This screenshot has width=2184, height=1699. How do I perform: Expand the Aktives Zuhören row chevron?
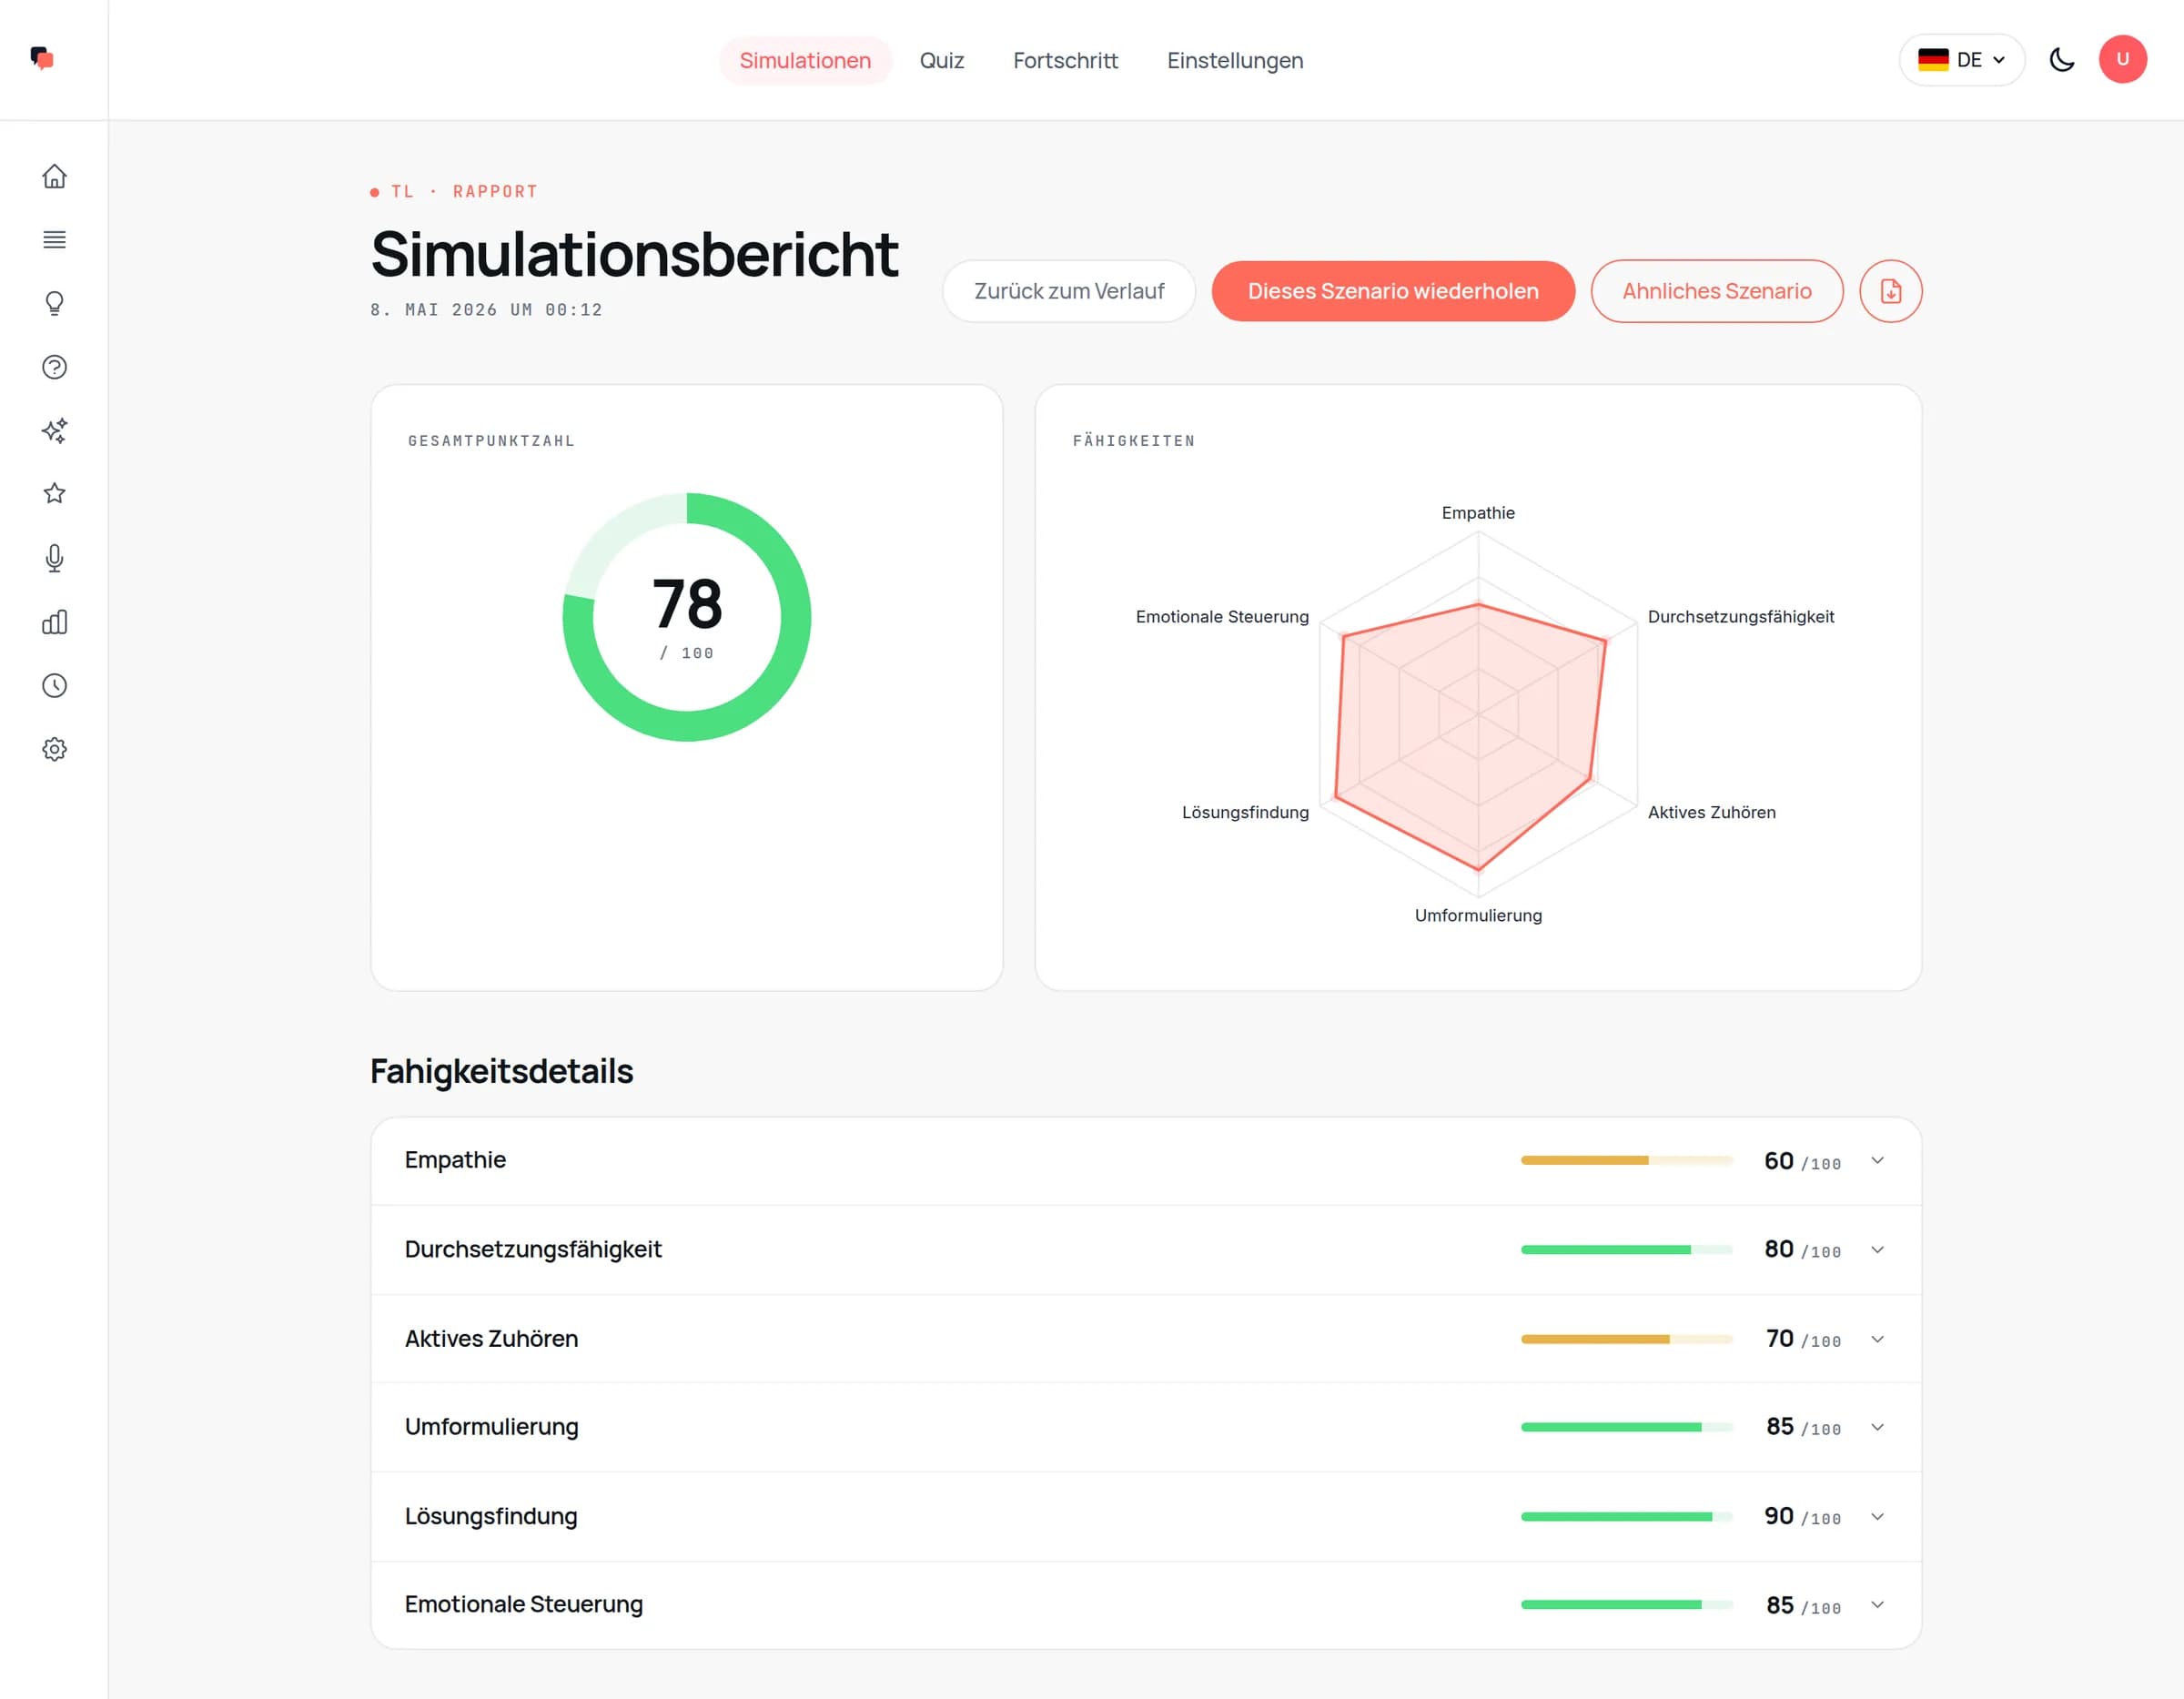pos(1877,1339)
